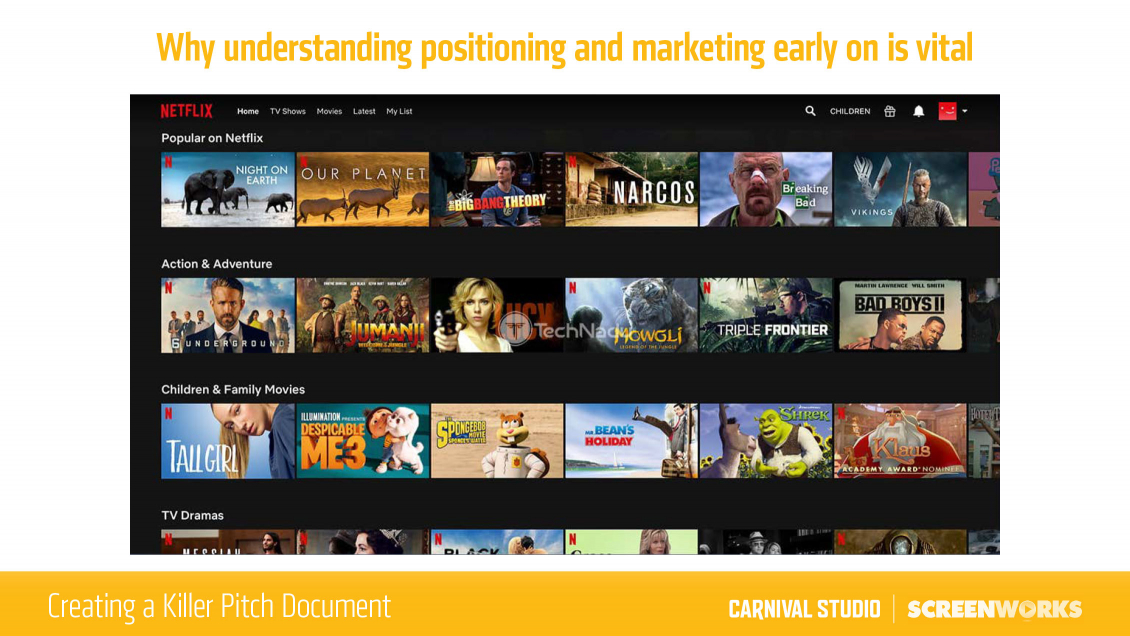Open the Latest navigation item

[x=364, y=111]
